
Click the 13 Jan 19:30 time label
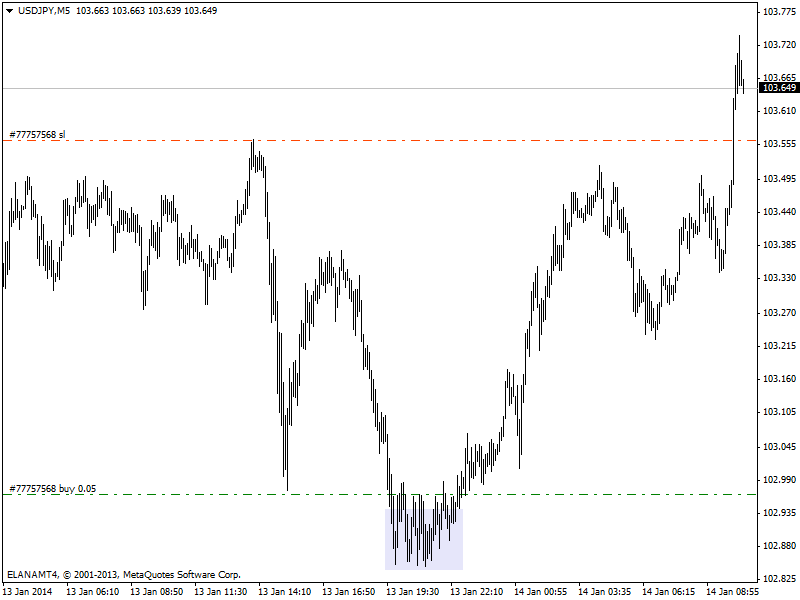point(413,592)
